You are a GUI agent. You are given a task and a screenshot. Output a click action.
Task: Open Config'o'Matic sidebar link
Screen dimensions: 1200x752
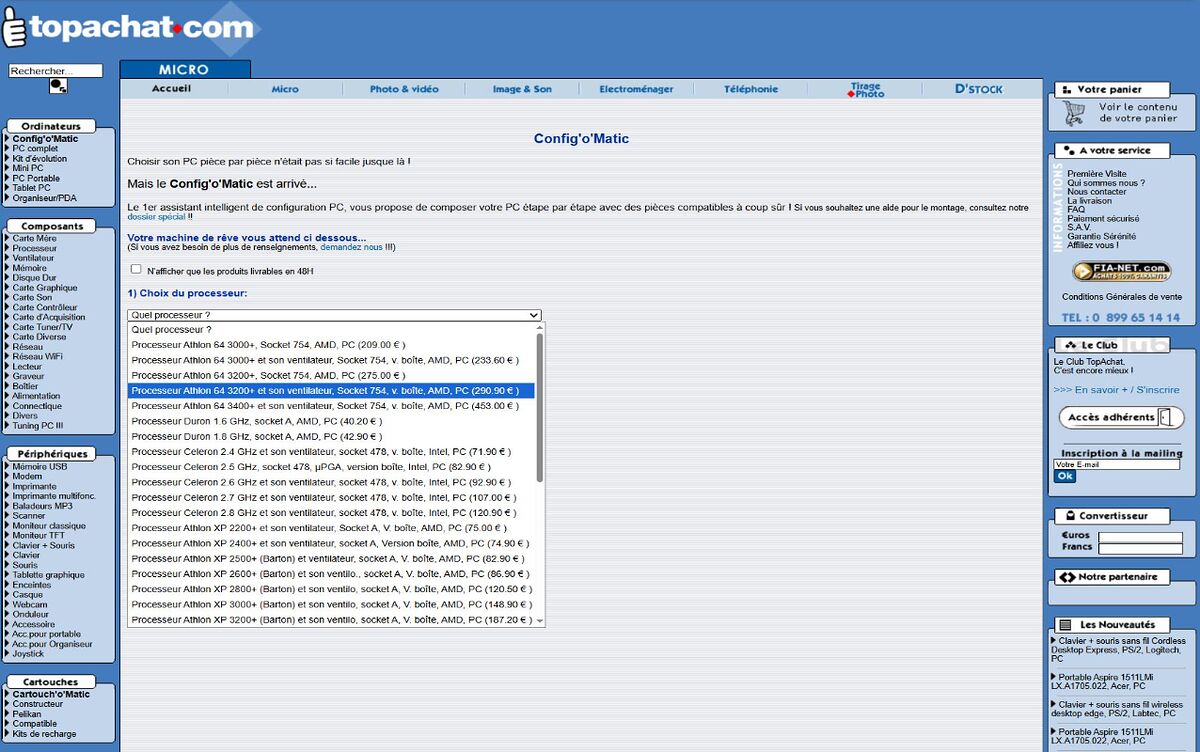45,139
